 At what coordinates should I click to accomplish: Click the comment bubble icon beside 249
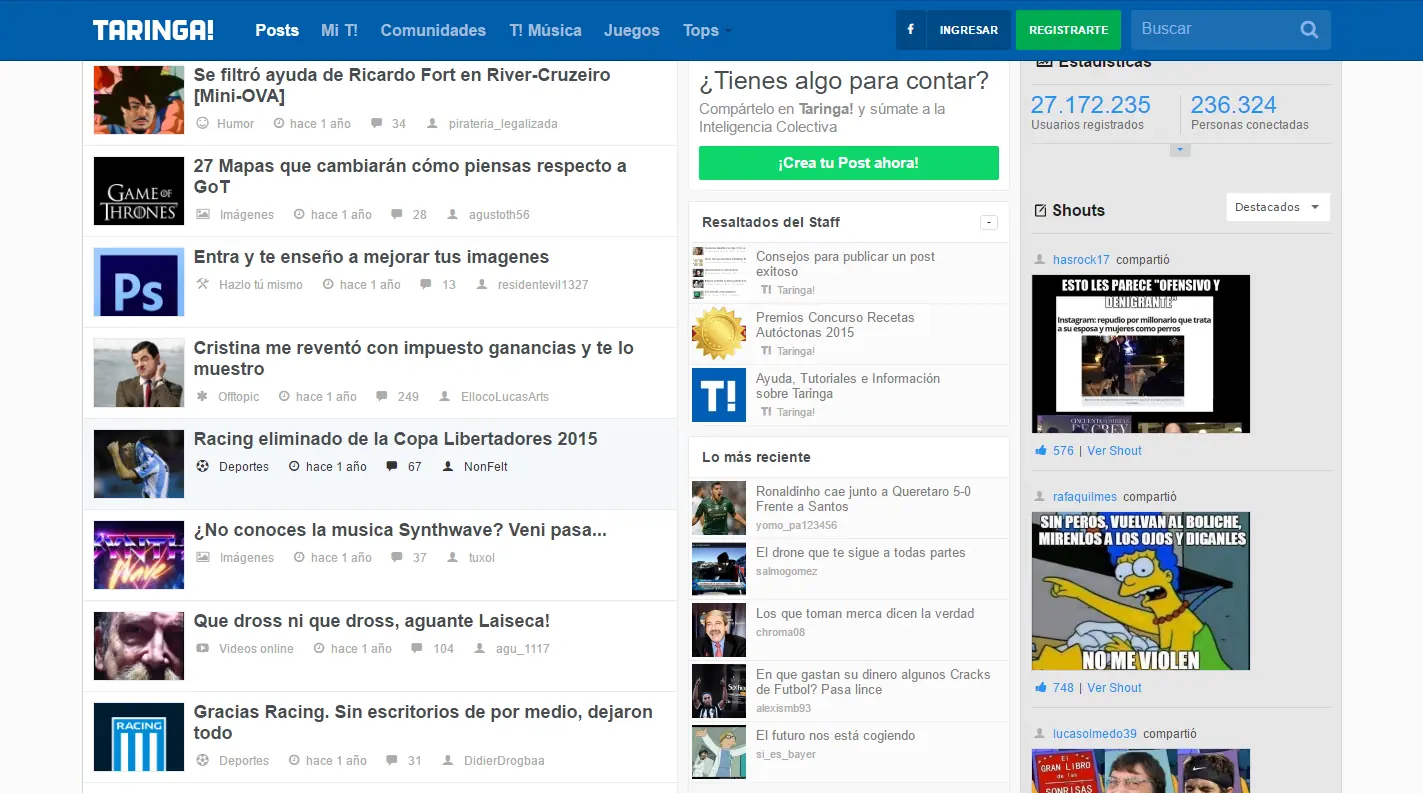point(382,396)
